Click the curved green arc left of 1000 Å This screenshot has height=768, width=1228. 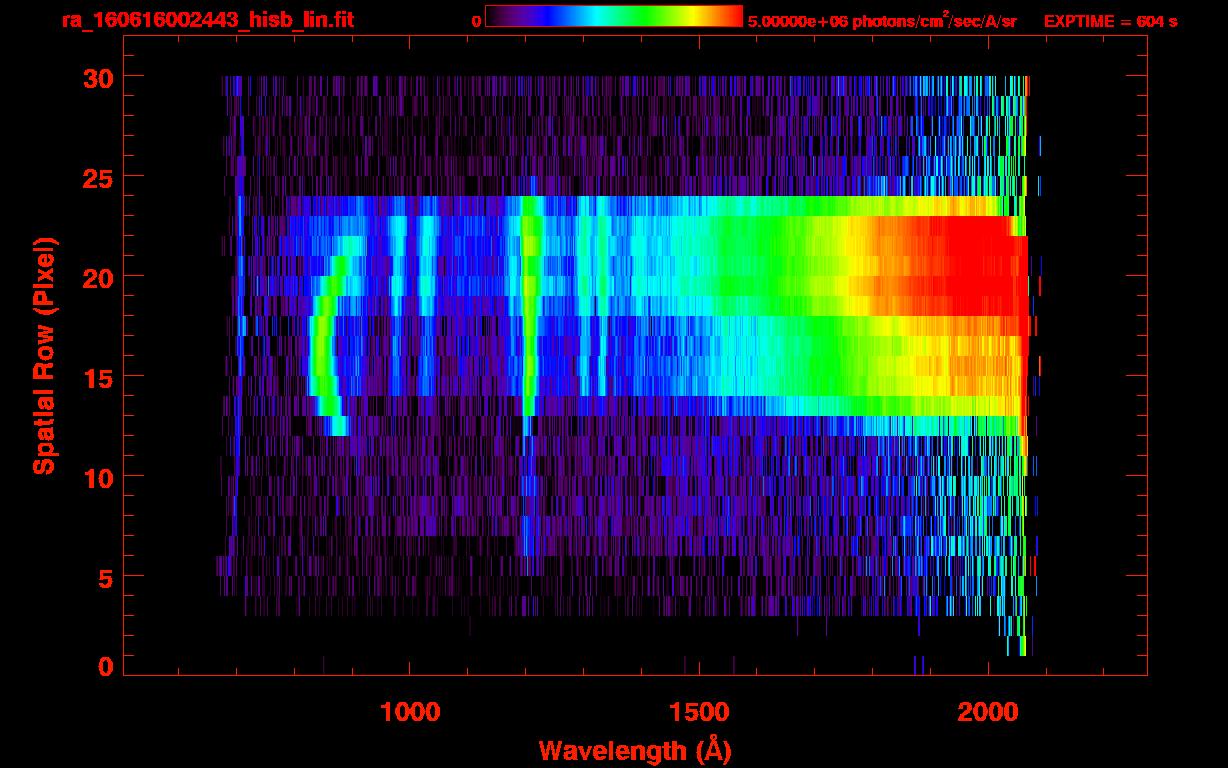point(320,350)
